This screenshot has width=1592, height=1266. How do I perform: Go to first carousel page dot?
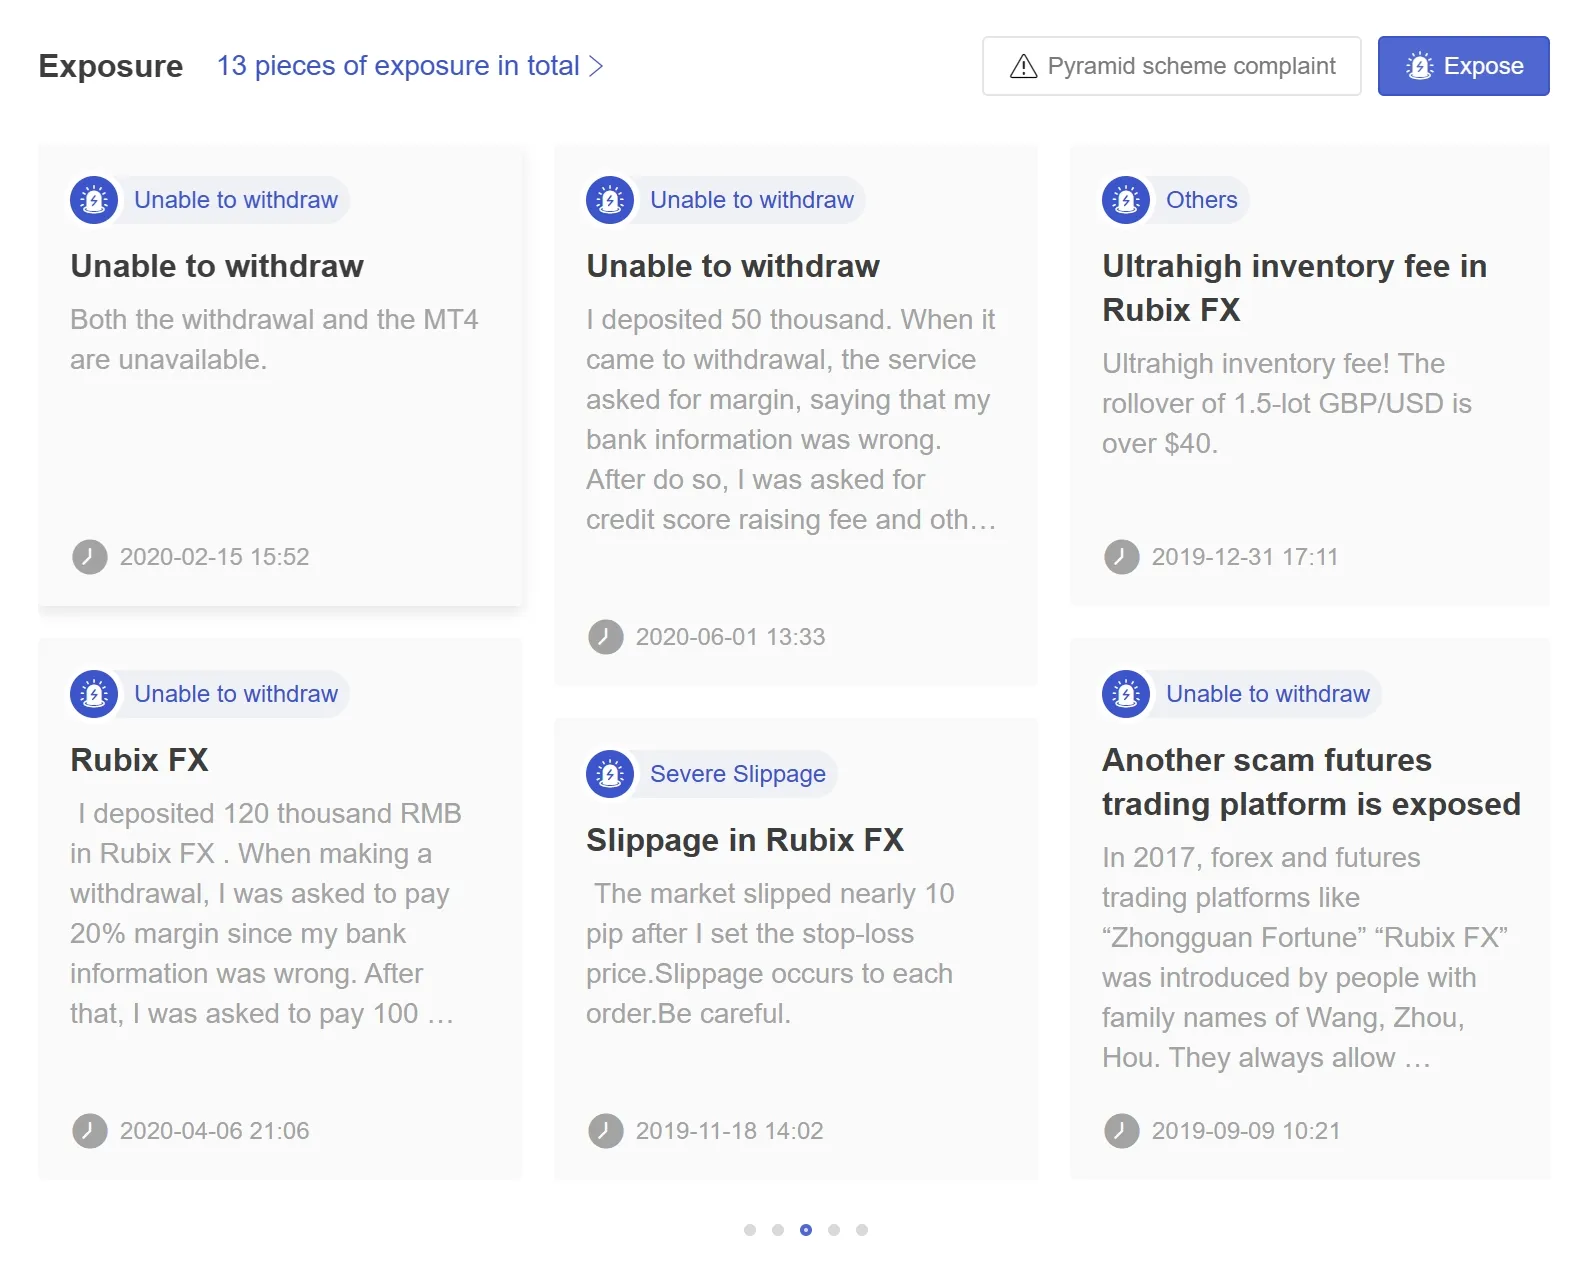pyautogui.click(x=750, y=1230)
